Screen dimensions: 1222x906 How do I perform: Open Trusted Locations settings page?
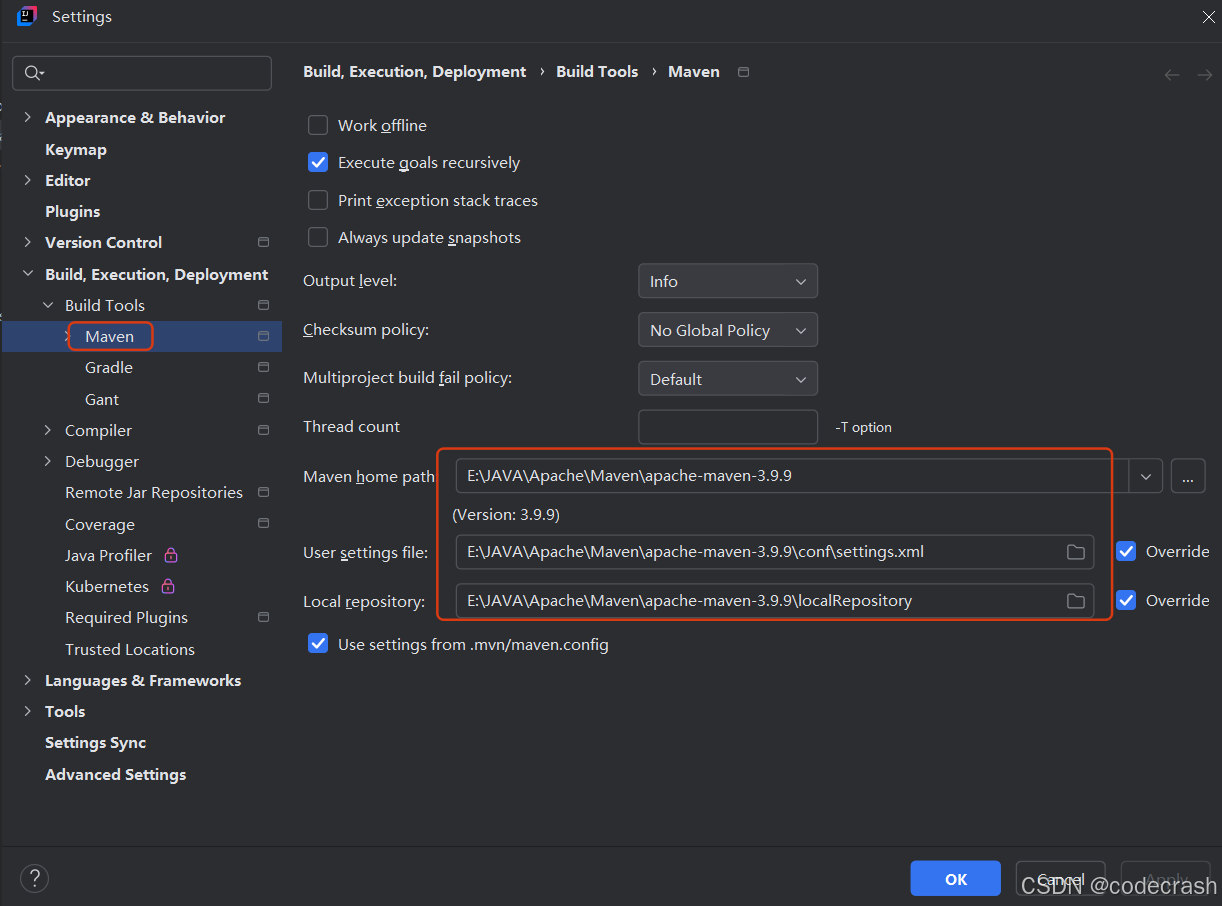(x=130, y=649)
